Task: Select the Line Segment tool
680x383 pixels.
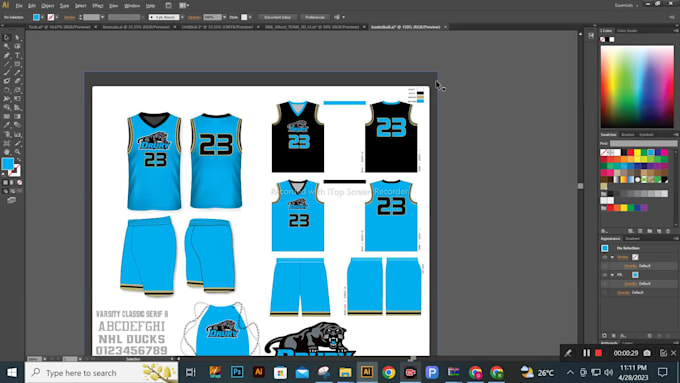Action: click(x=7, y=64)
